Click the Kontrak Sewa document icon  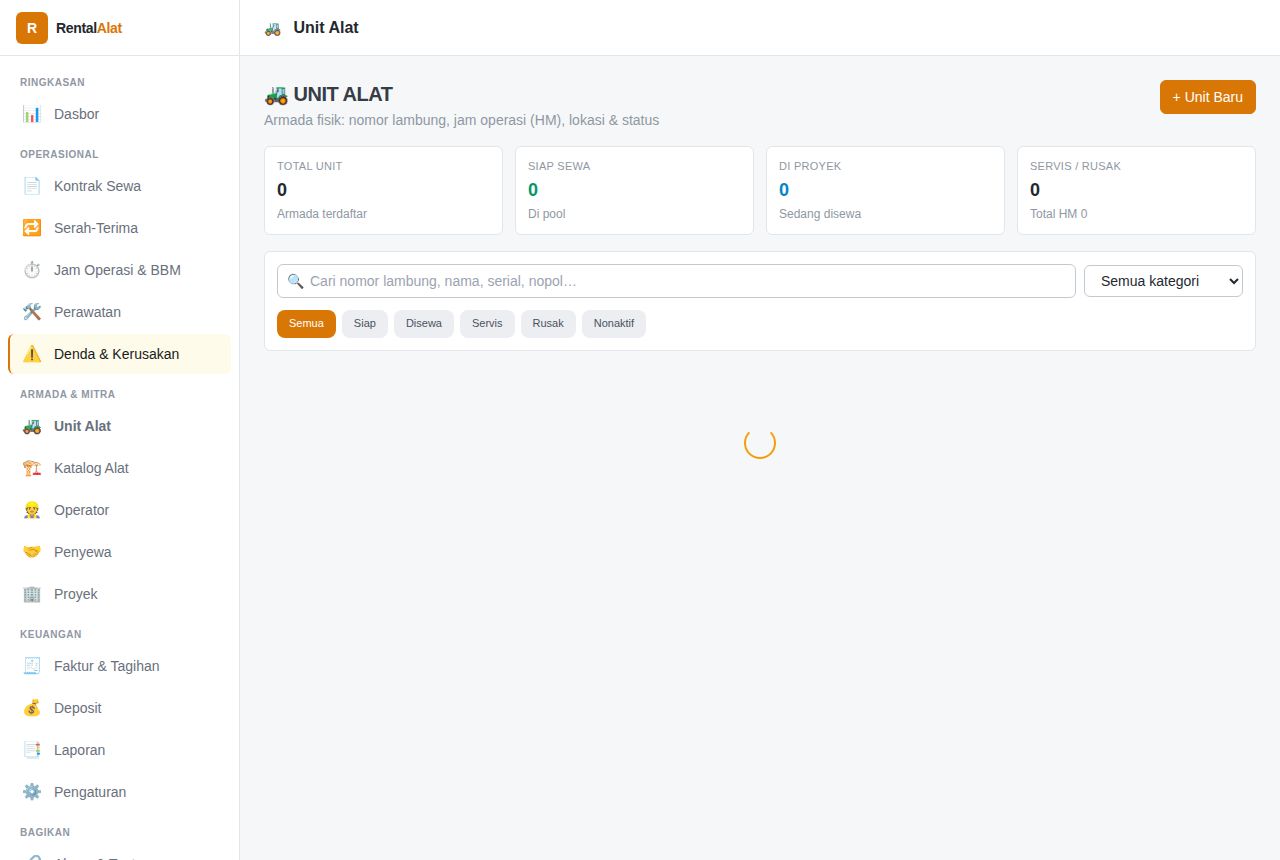[32, 186]
